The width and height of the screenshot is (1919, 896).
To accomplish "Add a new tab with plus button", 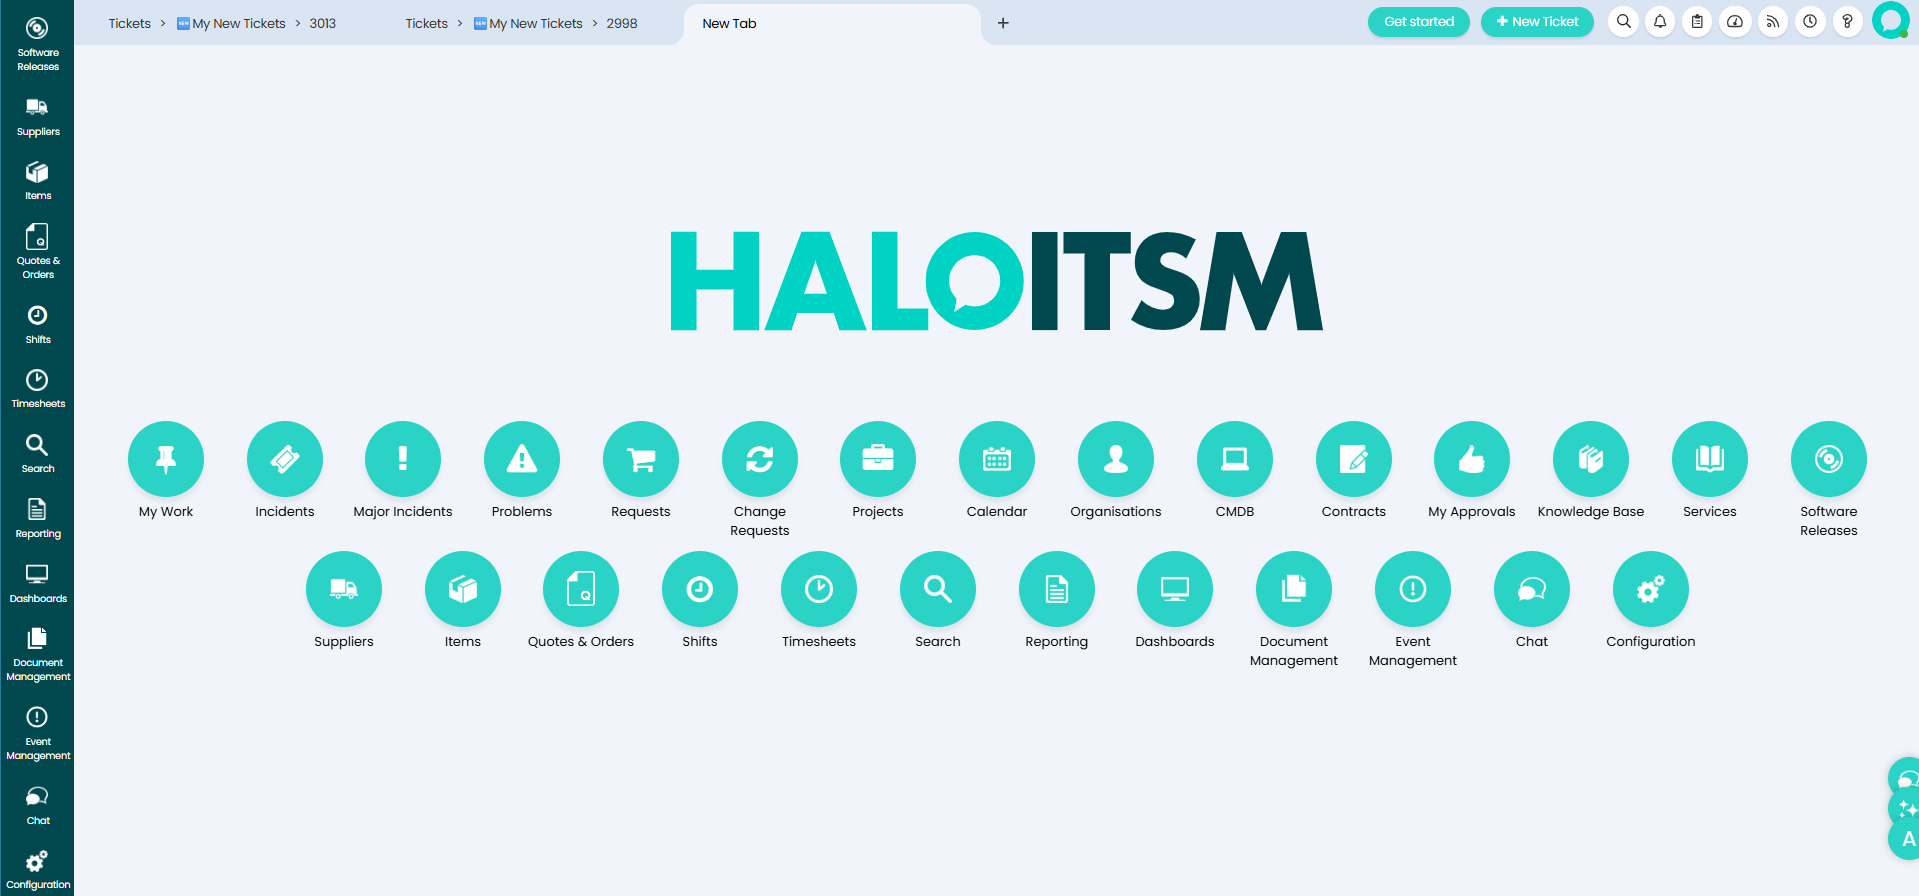I will coord(1003,23).
